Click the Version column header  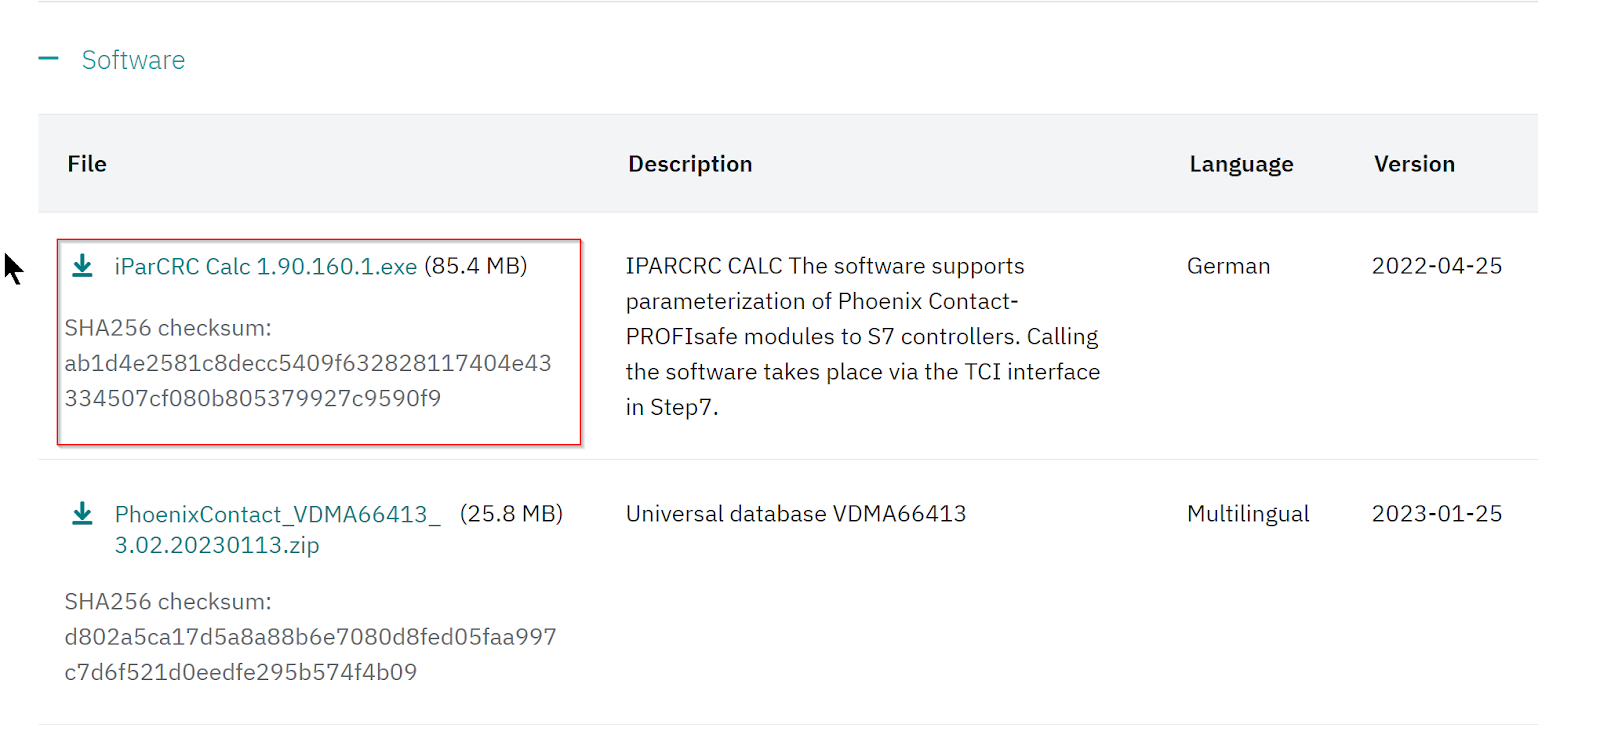click(x=1414, y=164)
